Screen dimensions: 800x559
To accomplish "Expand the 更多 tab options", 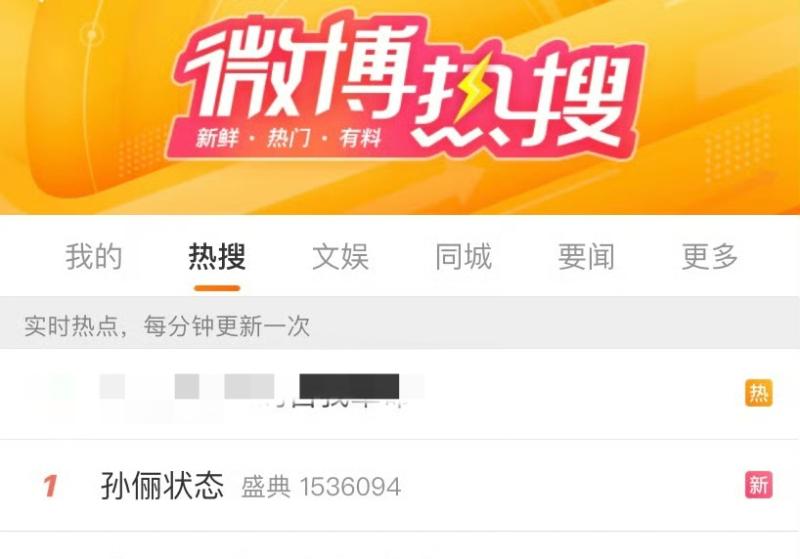I will 710,257.
